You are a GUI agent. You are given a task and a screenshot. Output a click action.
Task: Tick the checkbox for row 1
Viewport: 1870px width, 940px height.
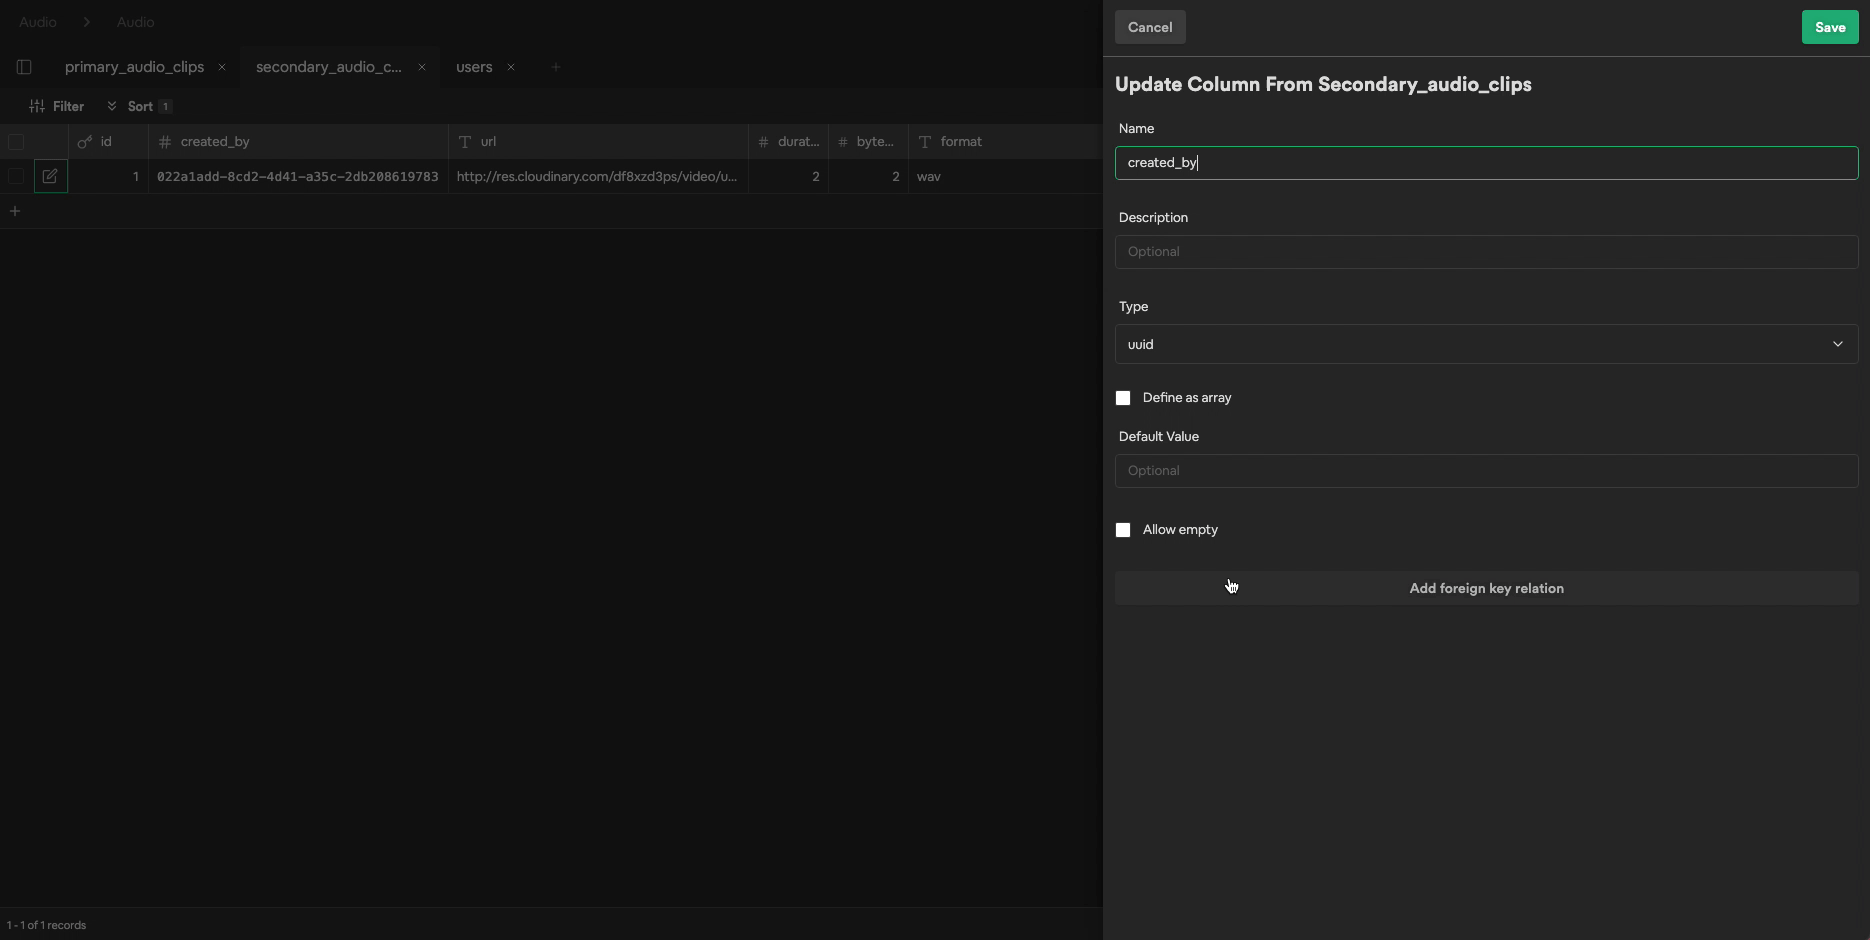pos(16,176)
